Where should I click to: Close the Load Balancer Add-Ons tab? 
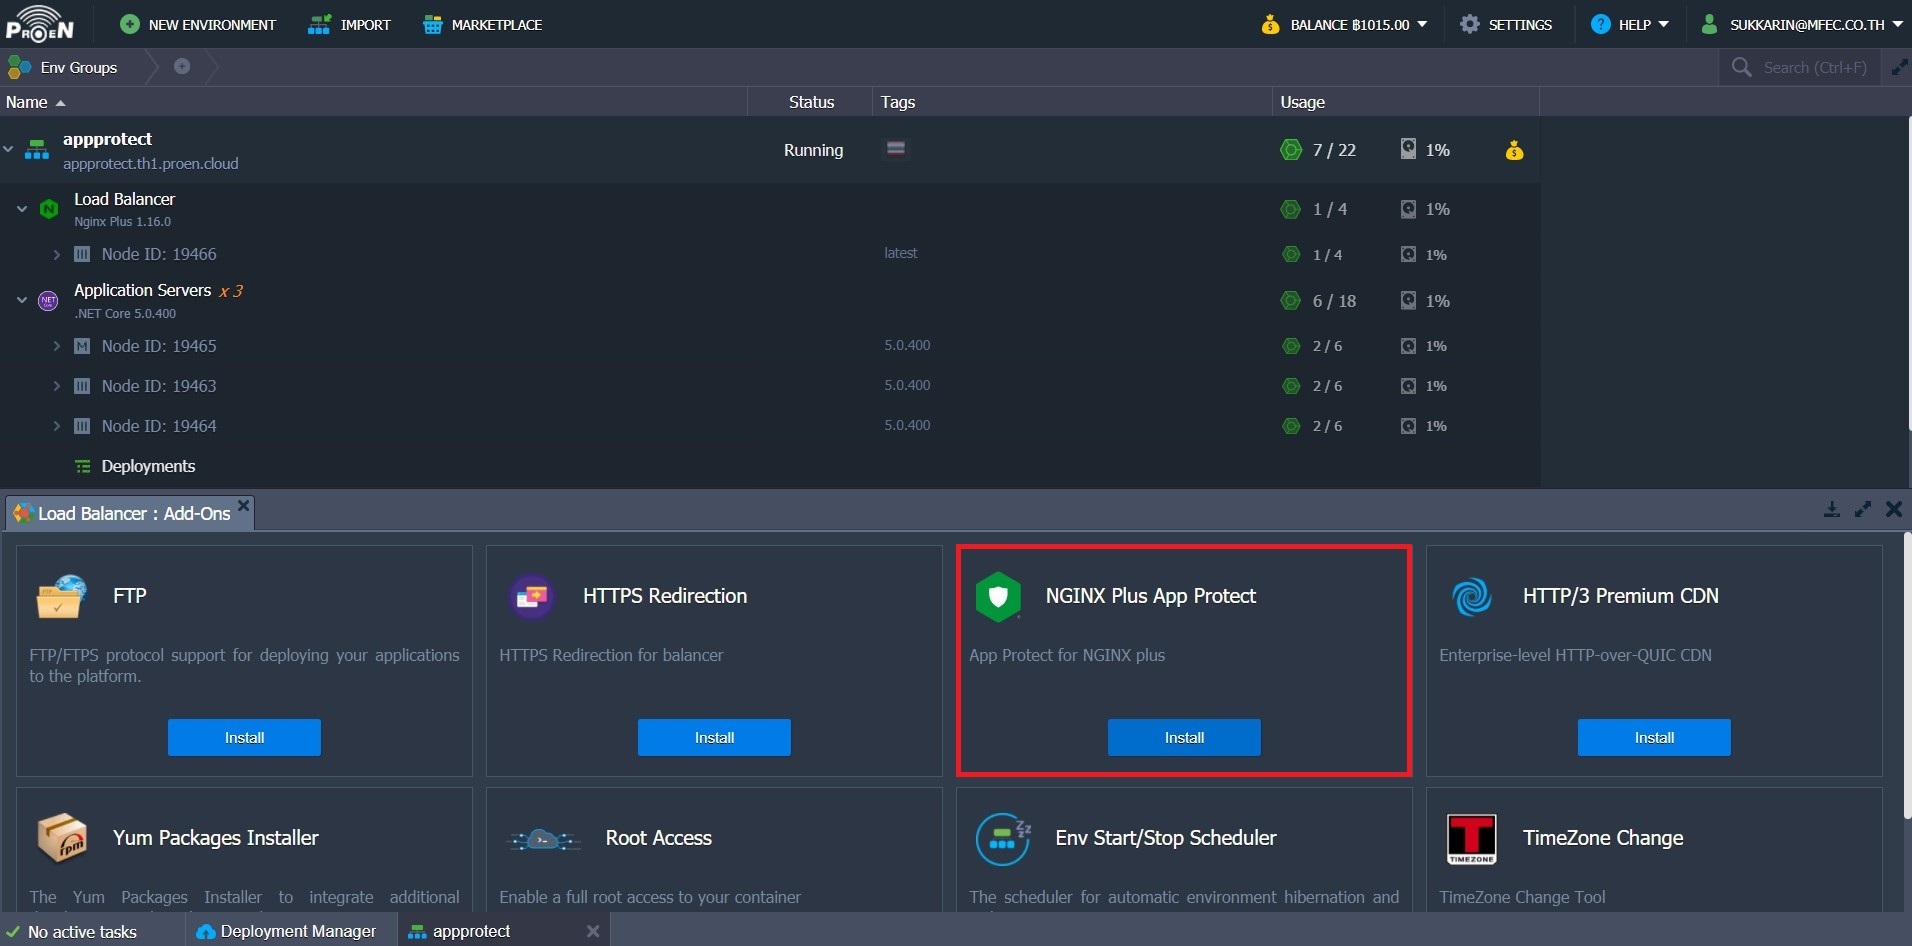click(x=243, y=505)
